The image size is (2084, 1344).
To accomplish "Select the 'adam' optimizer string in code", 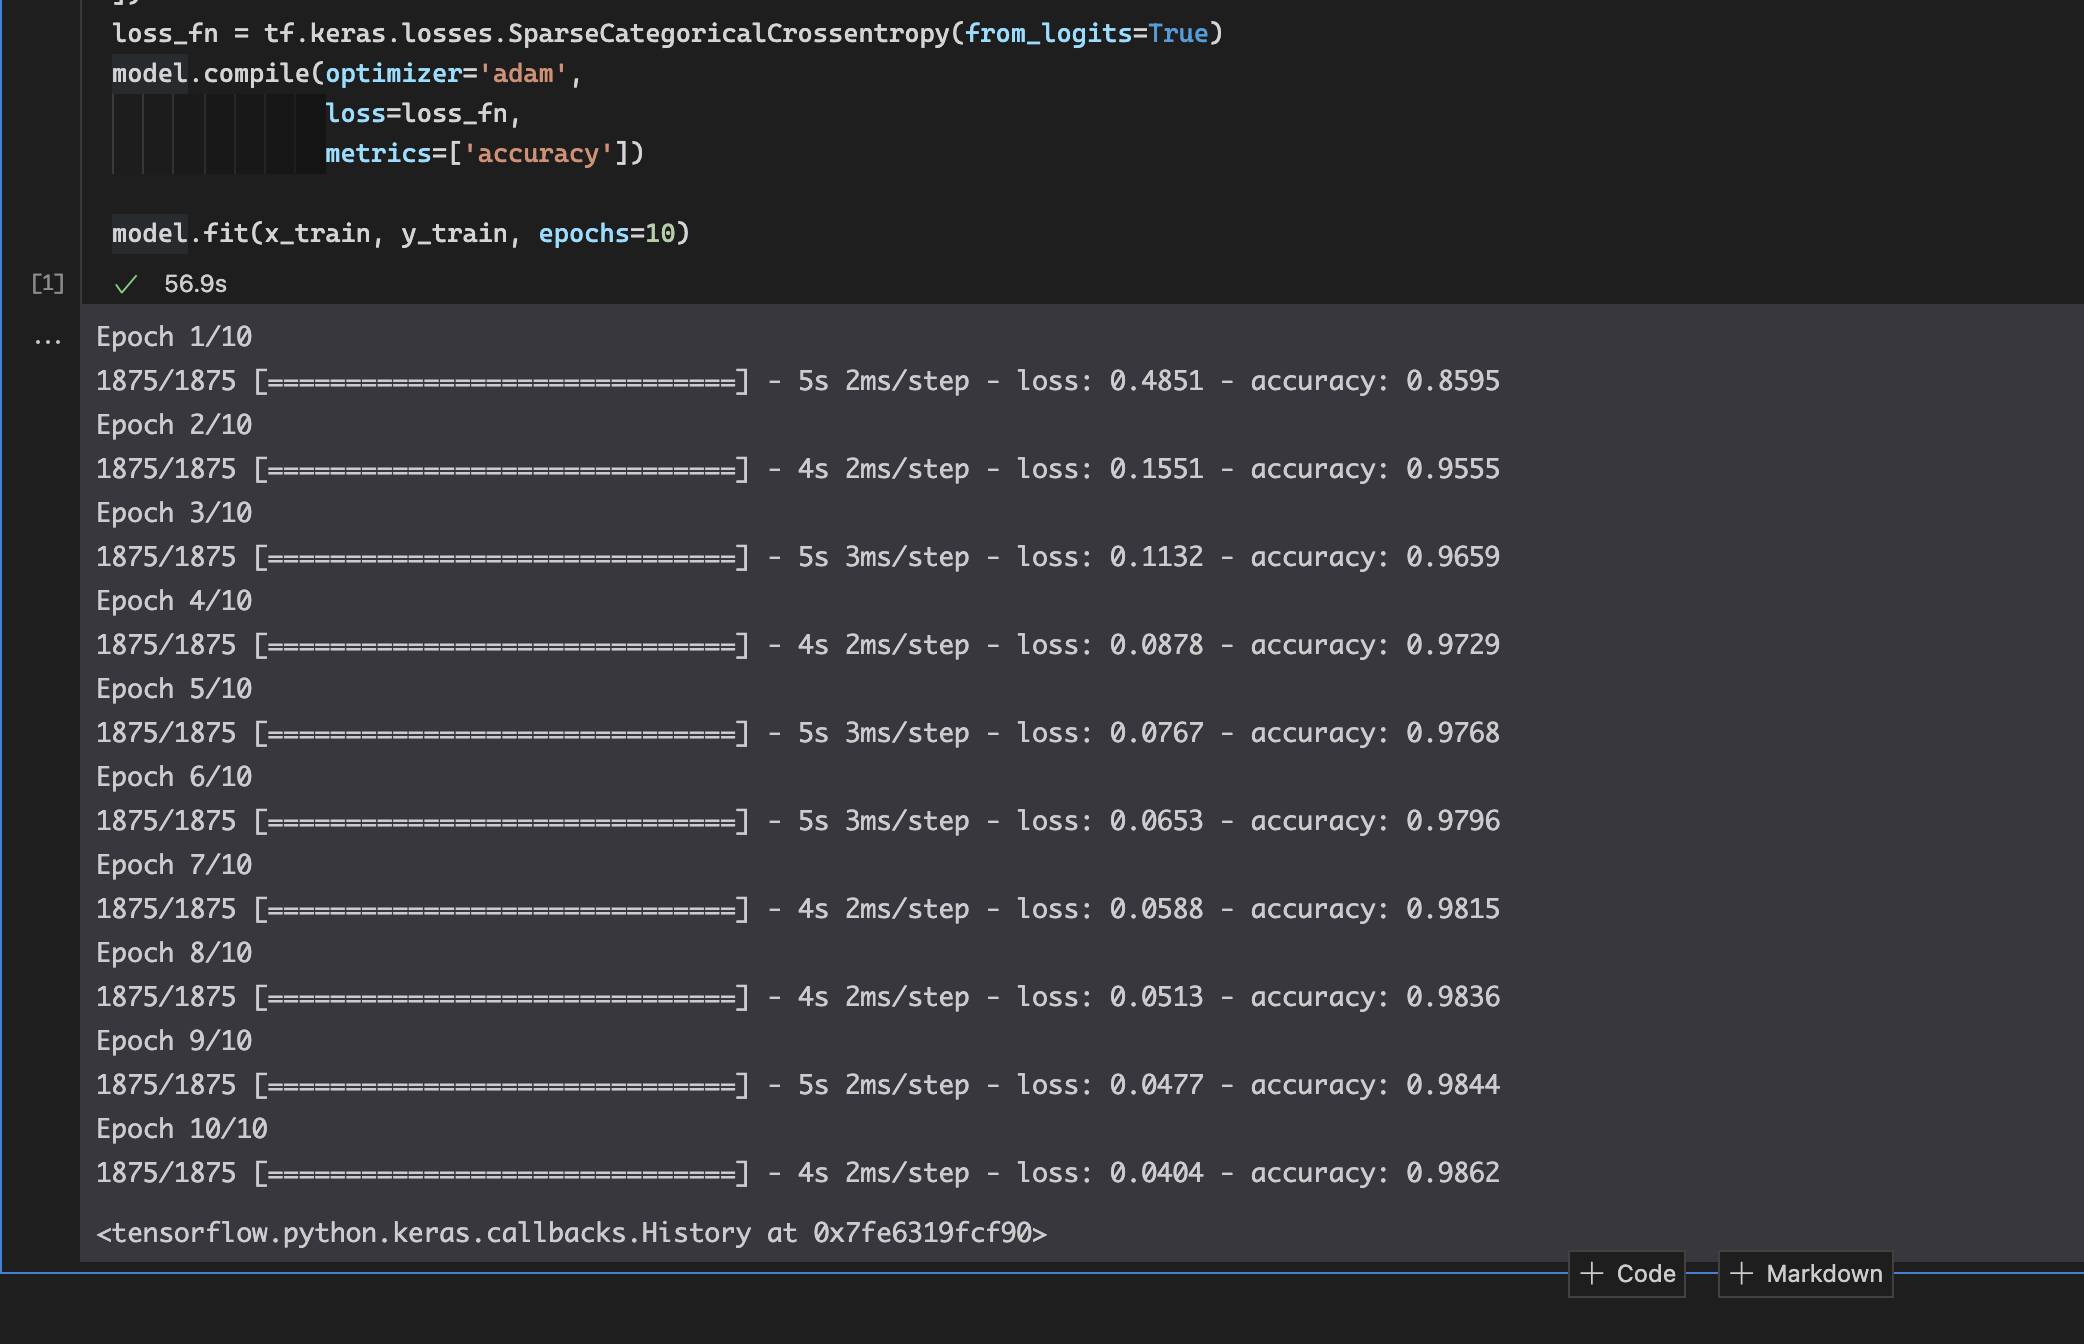I will coord(524,73).
